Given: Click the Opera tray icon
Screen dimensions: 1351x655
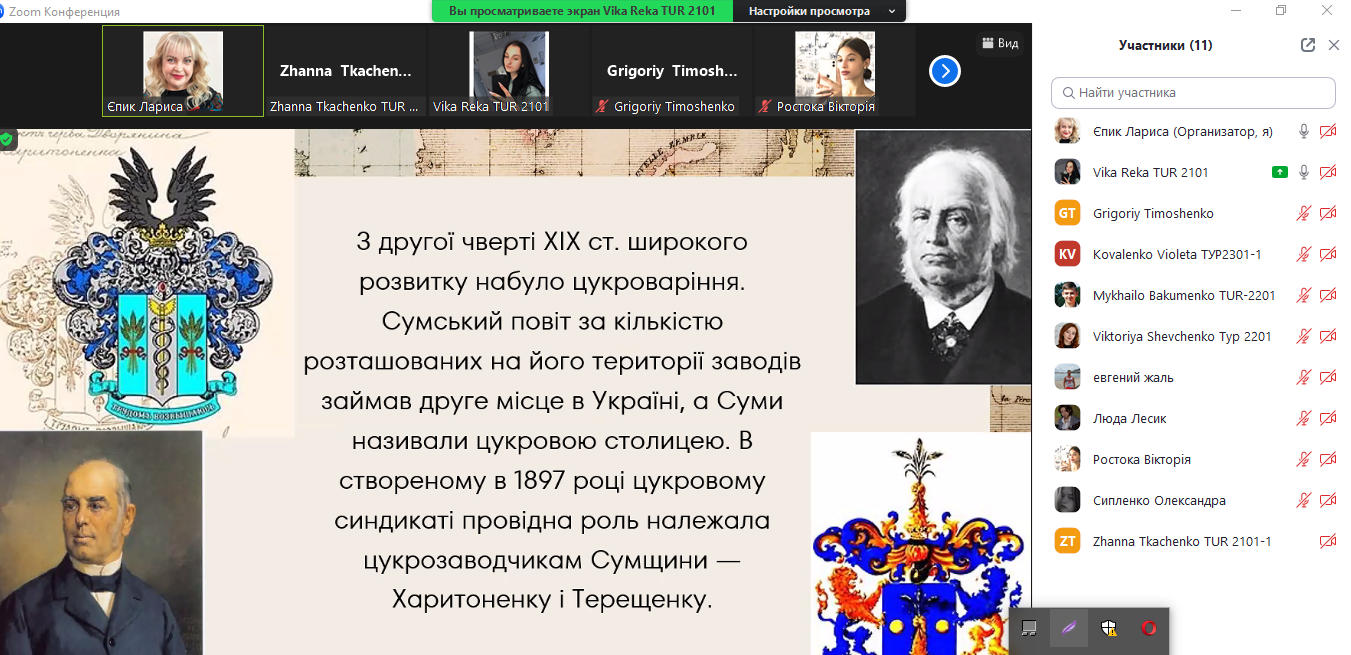Looking at the screenshot, I should tap(1148, 628).
